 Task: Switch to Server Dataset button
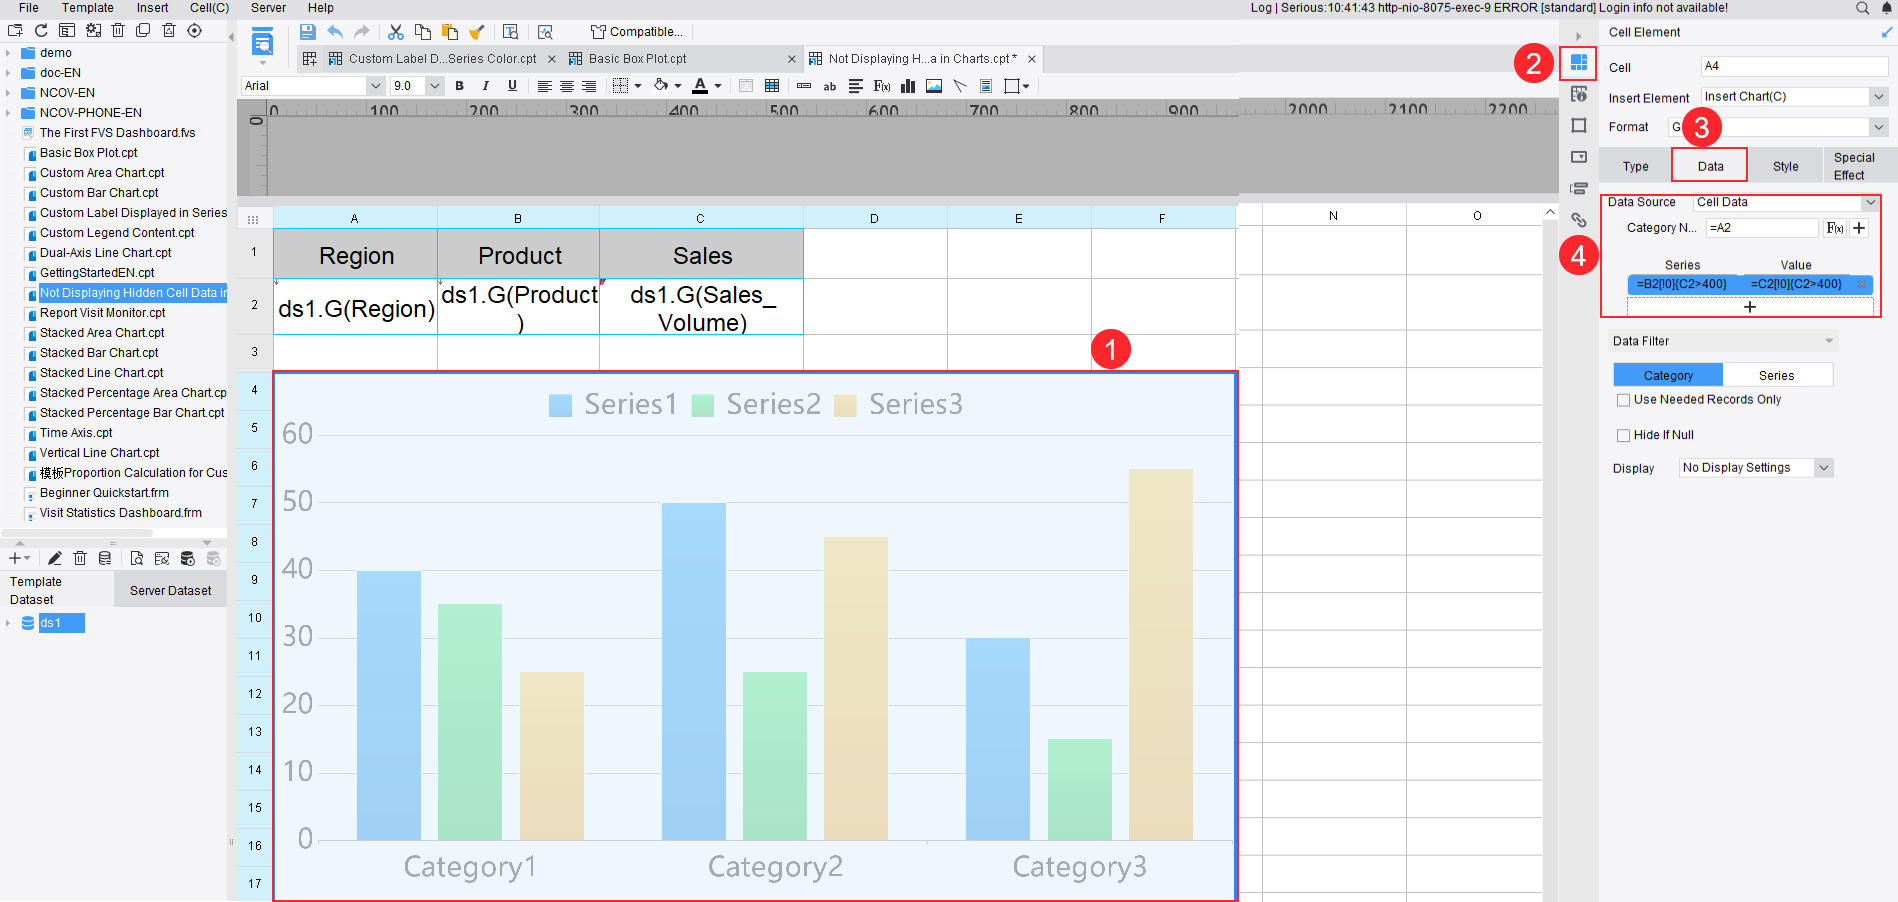point(171,590)
